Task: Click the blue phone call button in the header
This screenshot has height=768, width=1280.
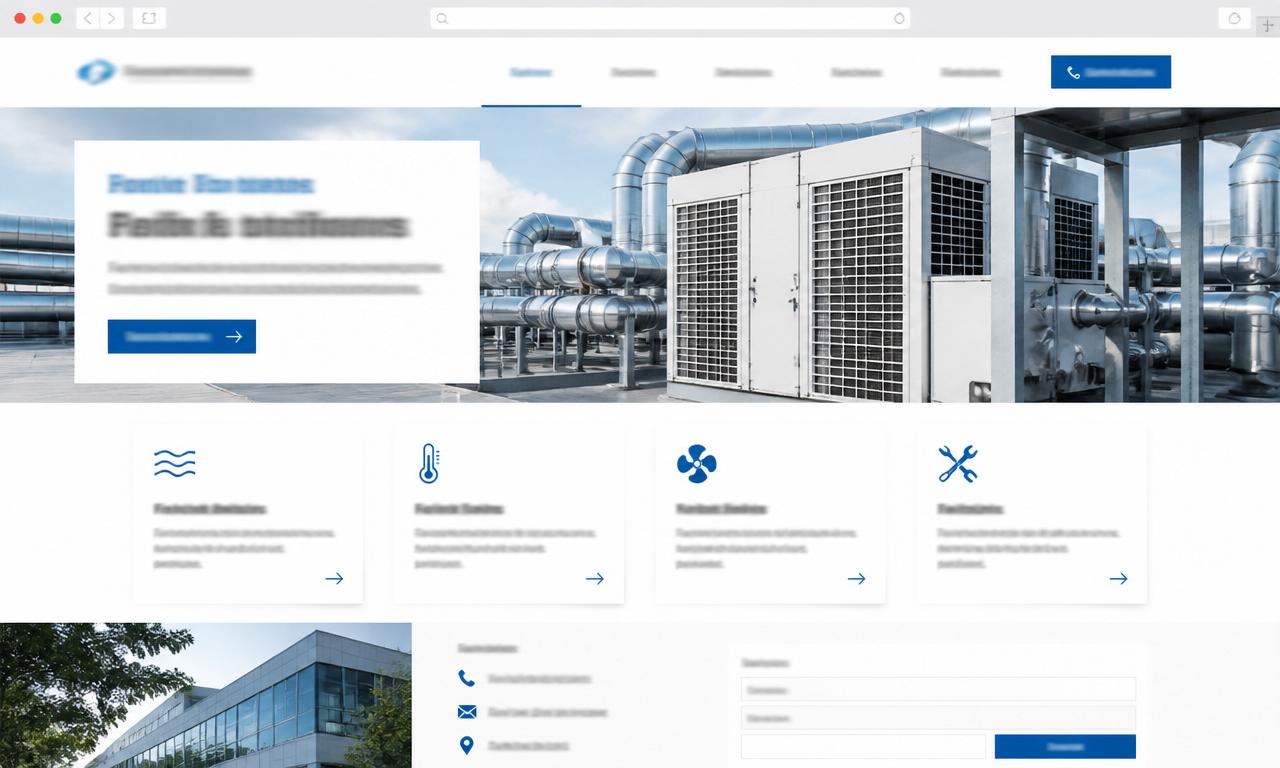Action: click(1111, 72)
